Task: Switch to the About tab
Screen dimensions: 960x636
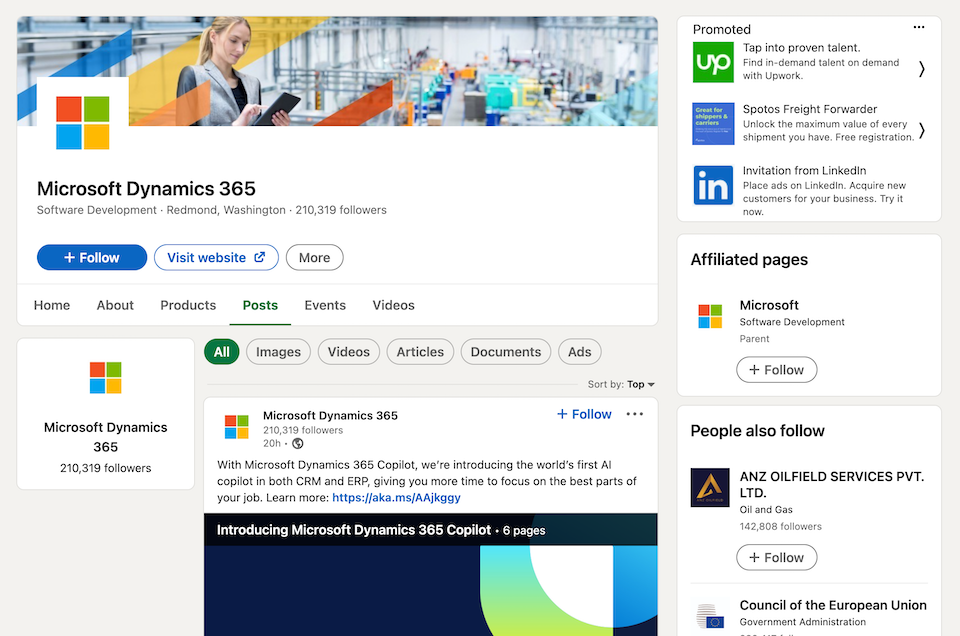Action: pyautogui.click(x=115, y=305)
